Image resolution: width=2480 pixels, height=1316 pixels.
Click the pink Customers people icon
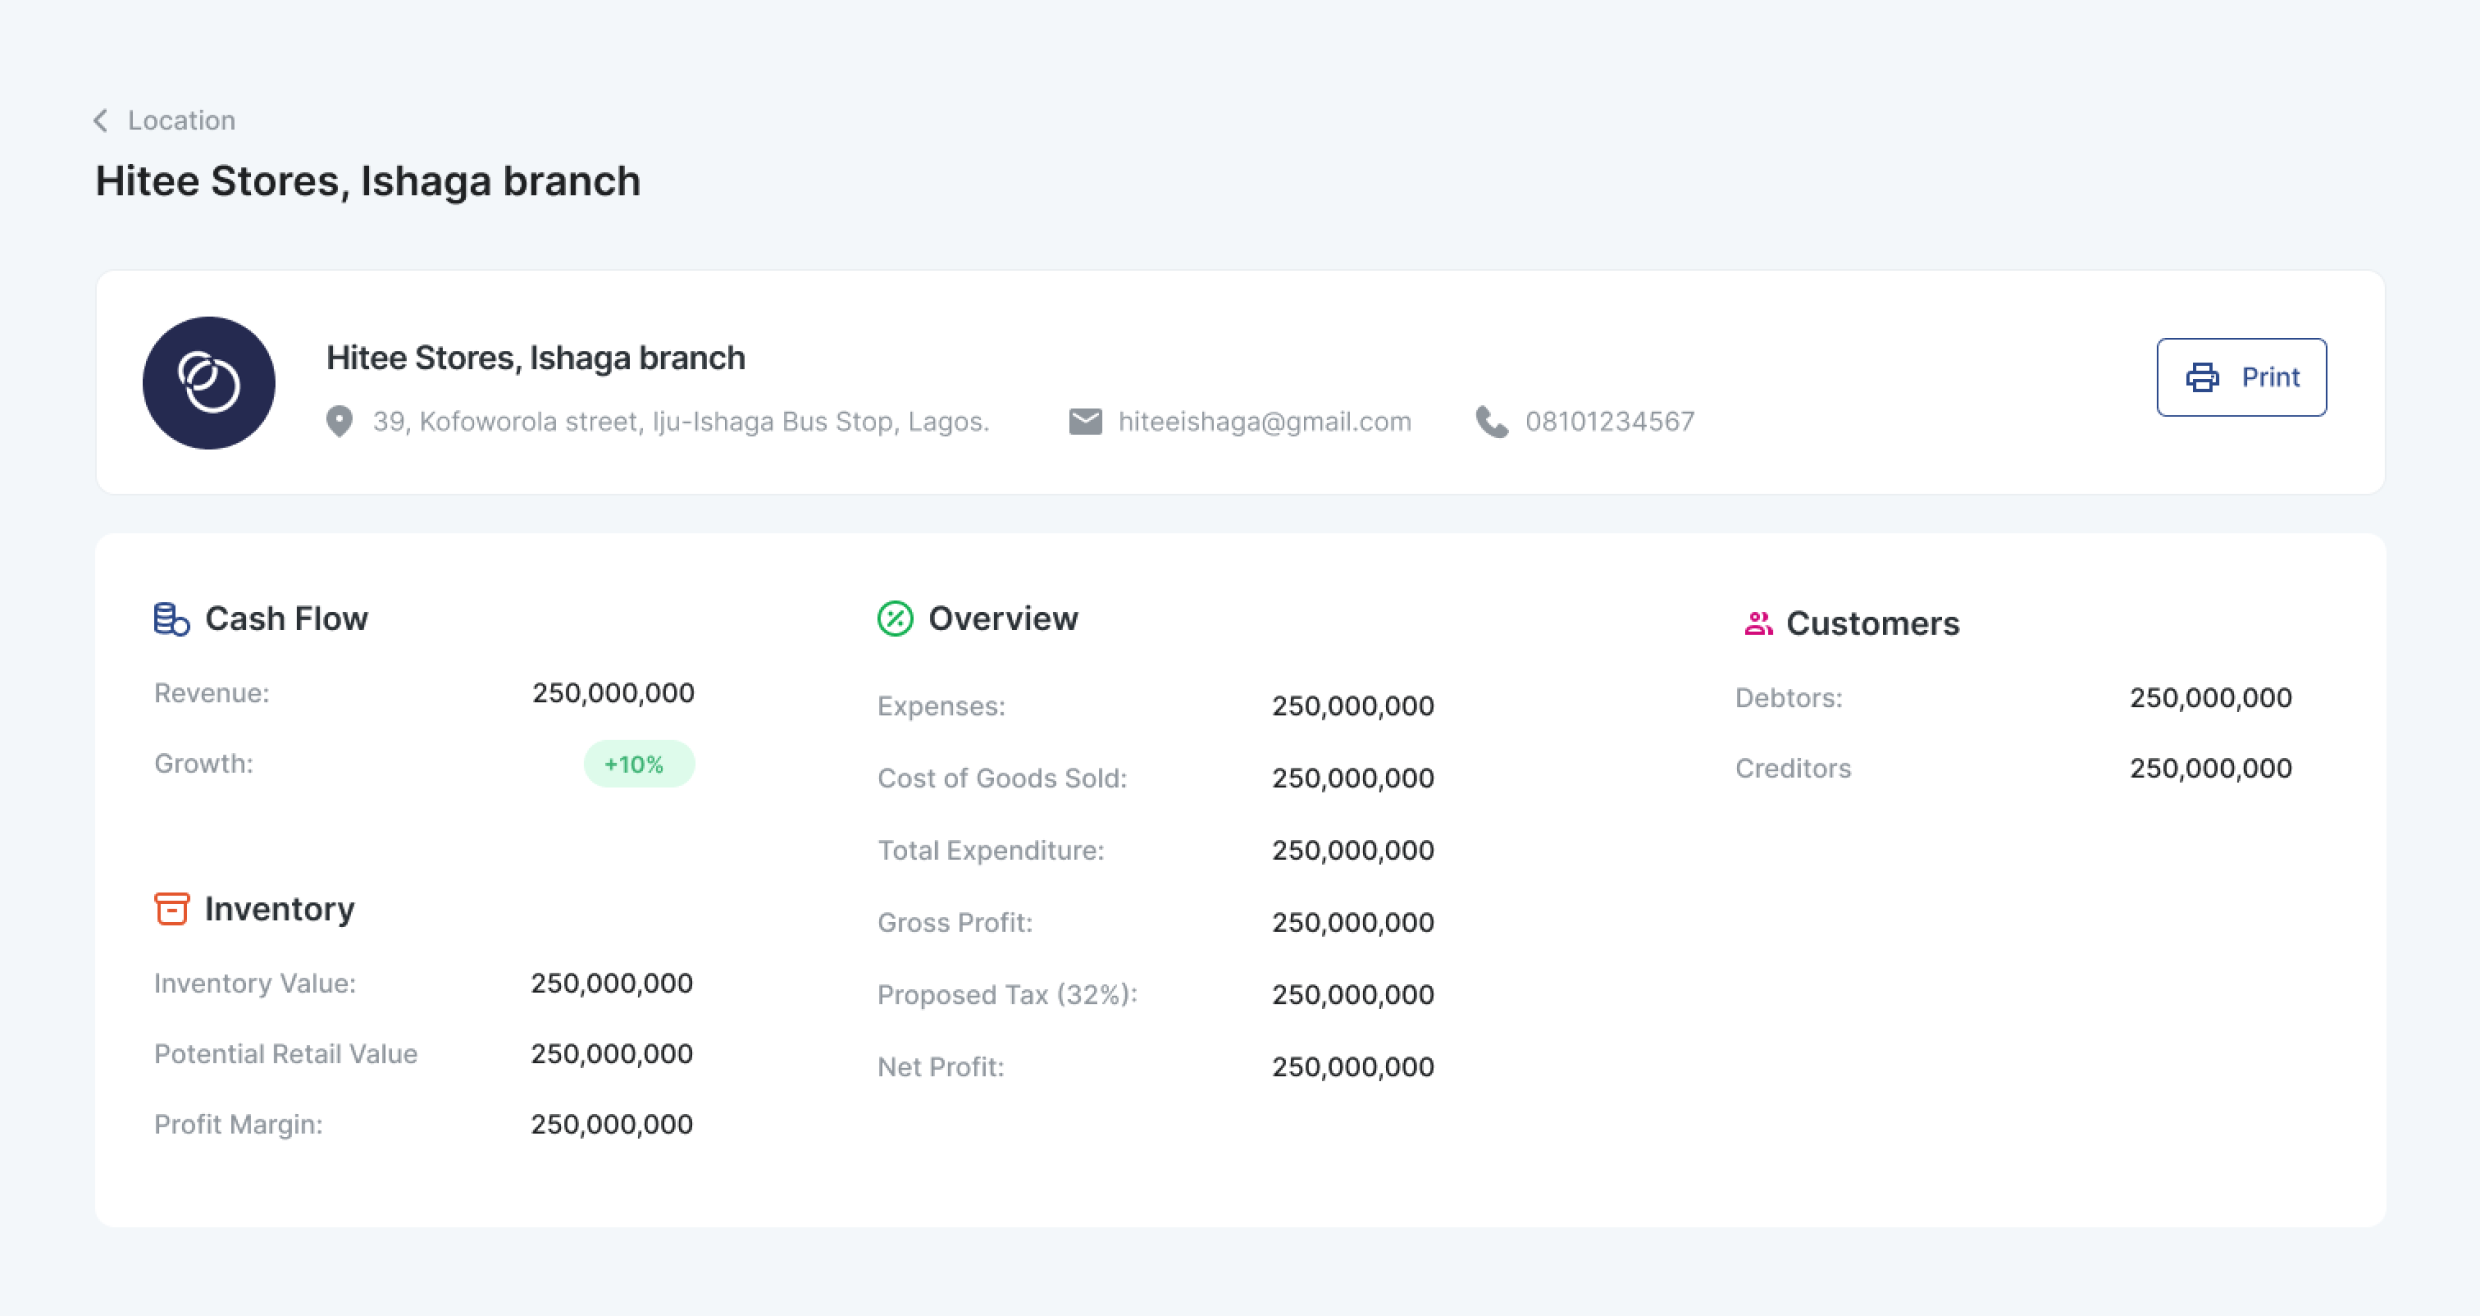click(x=1758, y=624)
